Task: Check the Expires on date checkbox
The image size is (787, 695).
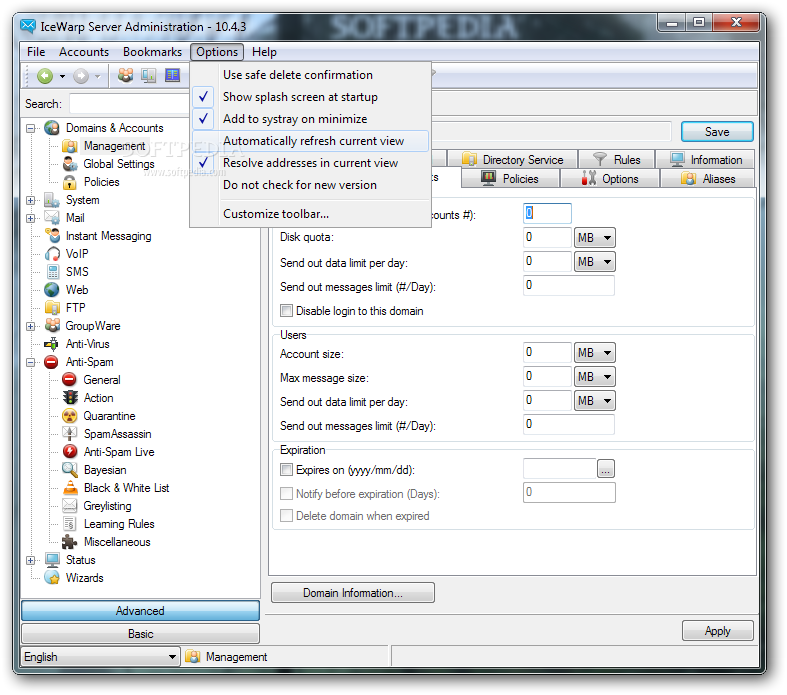Action: [x=286, y=470]
